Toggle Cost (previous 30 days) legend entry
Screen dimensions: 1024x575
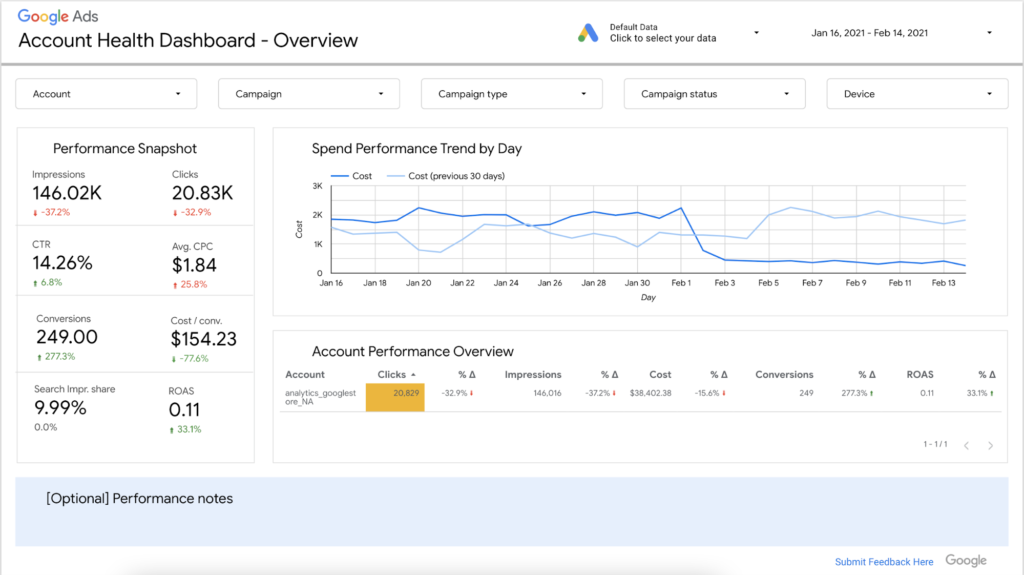click(446, 176)
